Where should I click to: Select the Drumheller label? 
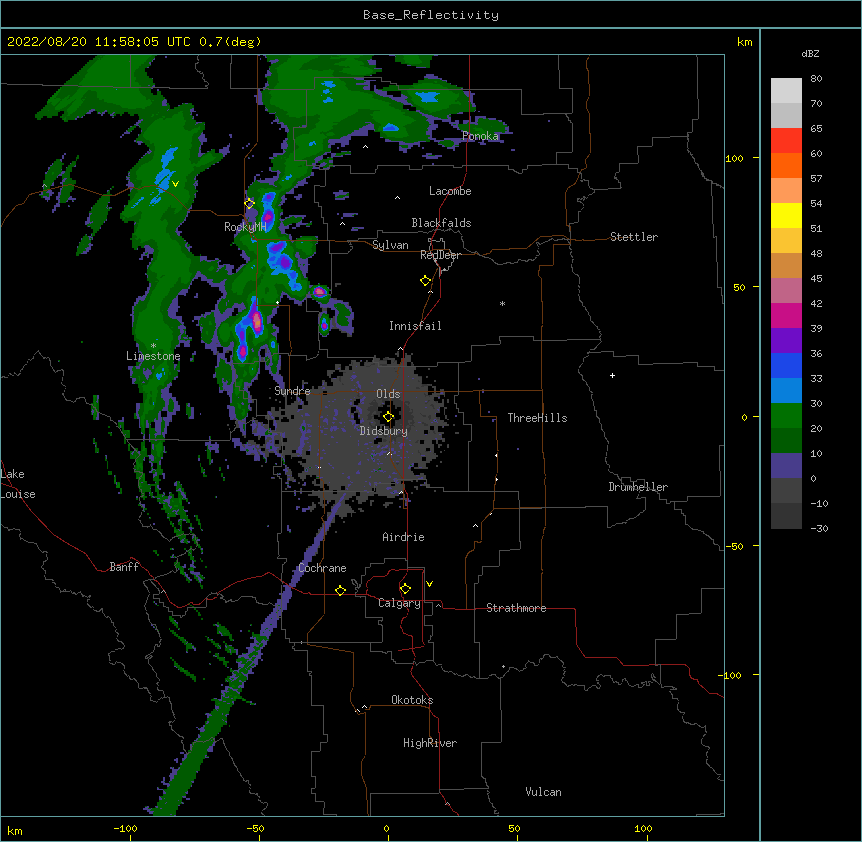638,487
